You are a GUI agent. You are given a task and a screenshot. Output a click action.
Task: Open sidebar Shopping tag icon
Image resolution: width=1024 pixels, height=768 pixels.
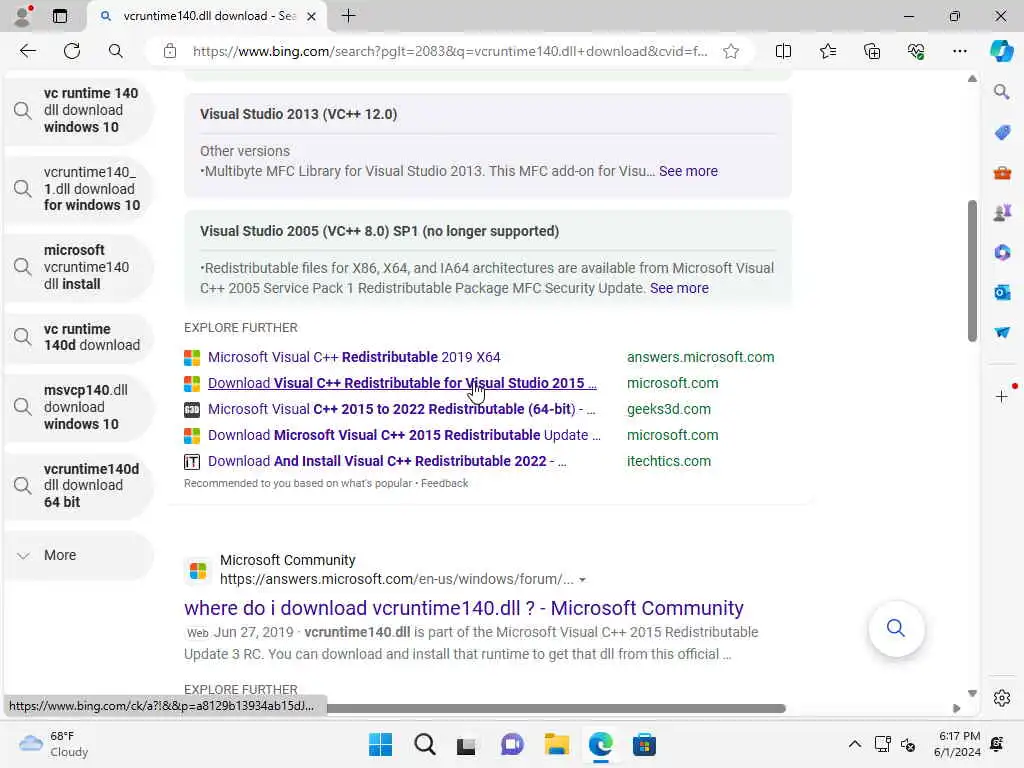point(1002,132)
